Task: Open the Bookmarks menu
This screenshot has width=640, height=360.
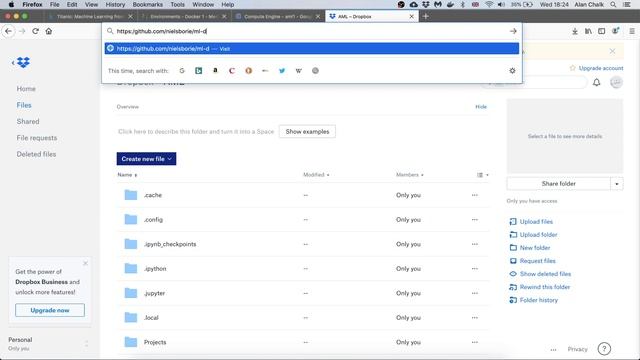Action: tap(148, 4)
